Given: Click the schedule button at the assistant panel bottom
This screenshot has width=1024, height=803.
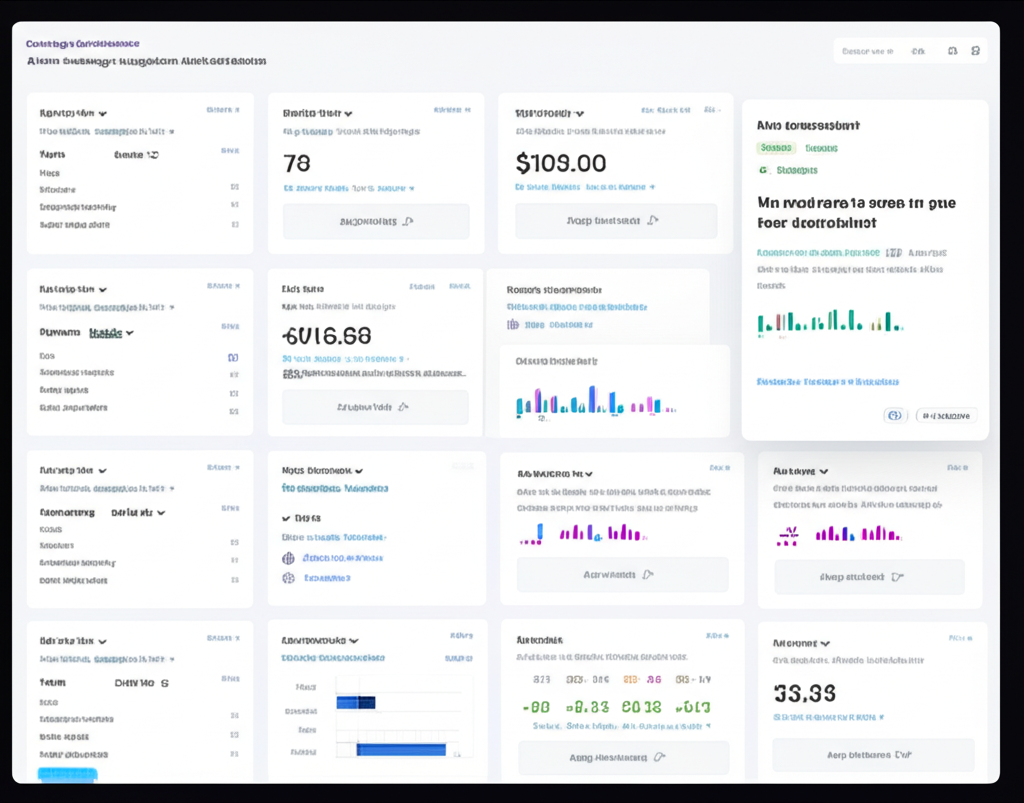Looking at the screenshot, I should click(946, 414).
